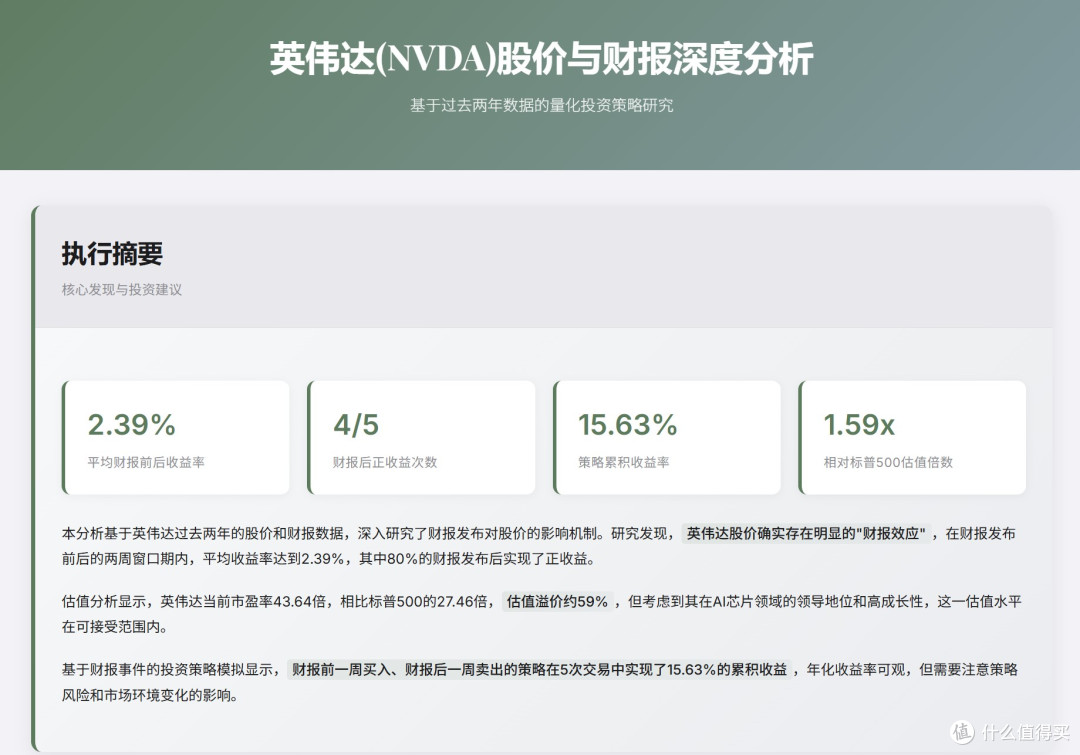The image size is (1080, 755).
Task: Click the 2.39% metric value
Action: 132,424
